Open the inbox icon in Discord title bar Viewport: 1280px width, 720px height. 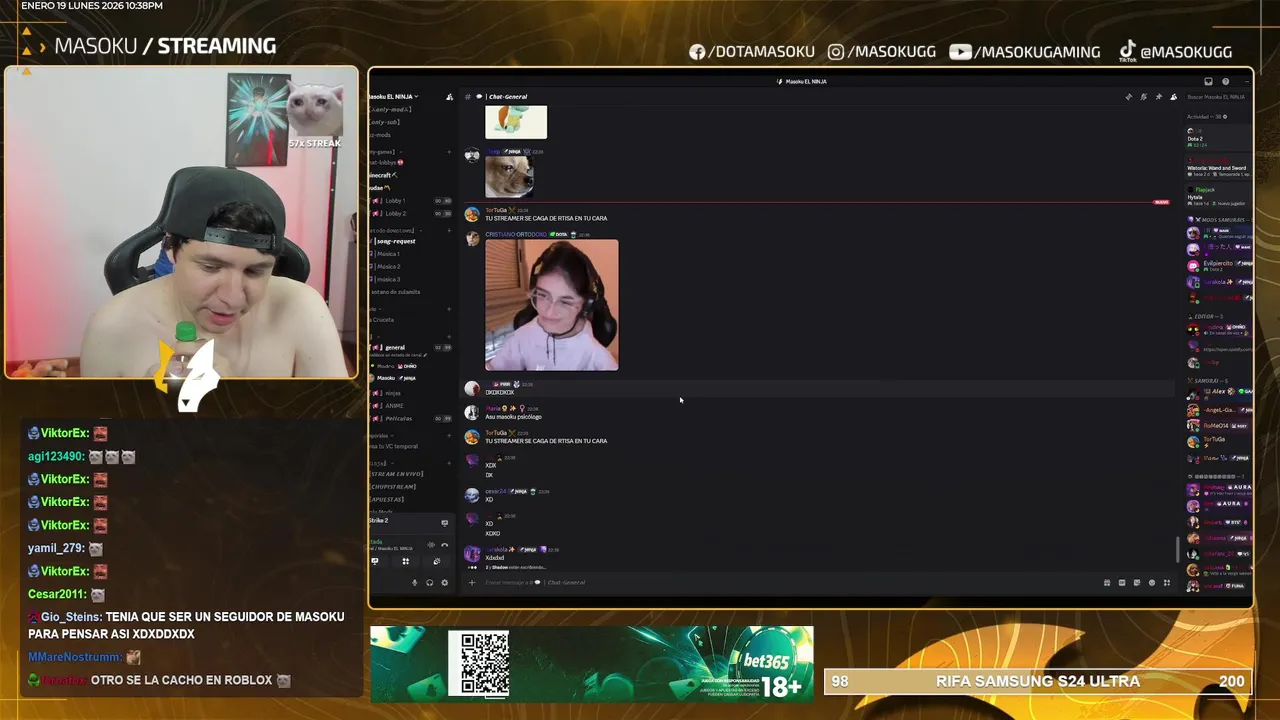1208,81
